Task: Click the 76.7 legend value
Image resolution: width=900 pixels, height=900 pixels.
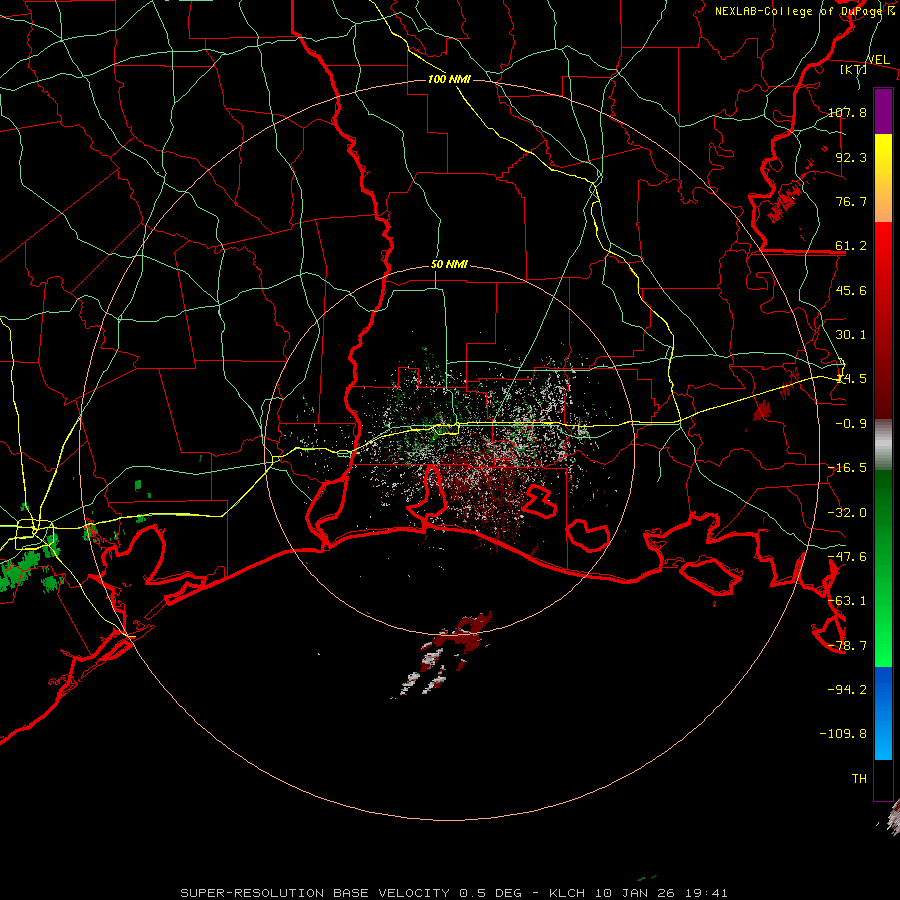Action: pyautogui.click(x=851, y=201)
